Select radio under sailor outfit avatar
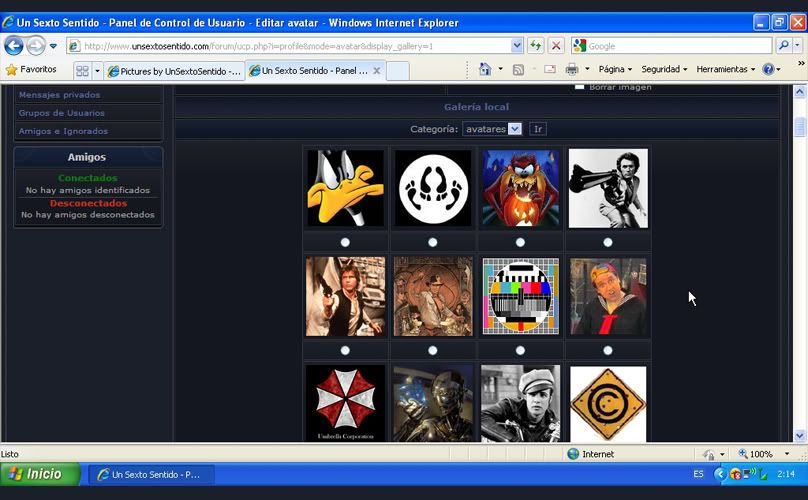This screenshot has width=808, height=500. coord(608,351)
